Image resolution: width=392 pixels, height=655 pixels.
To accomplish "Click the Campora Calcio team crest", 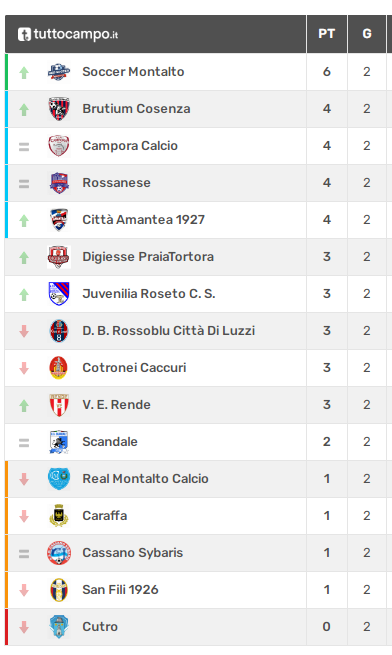I will [x=59, y=146].
